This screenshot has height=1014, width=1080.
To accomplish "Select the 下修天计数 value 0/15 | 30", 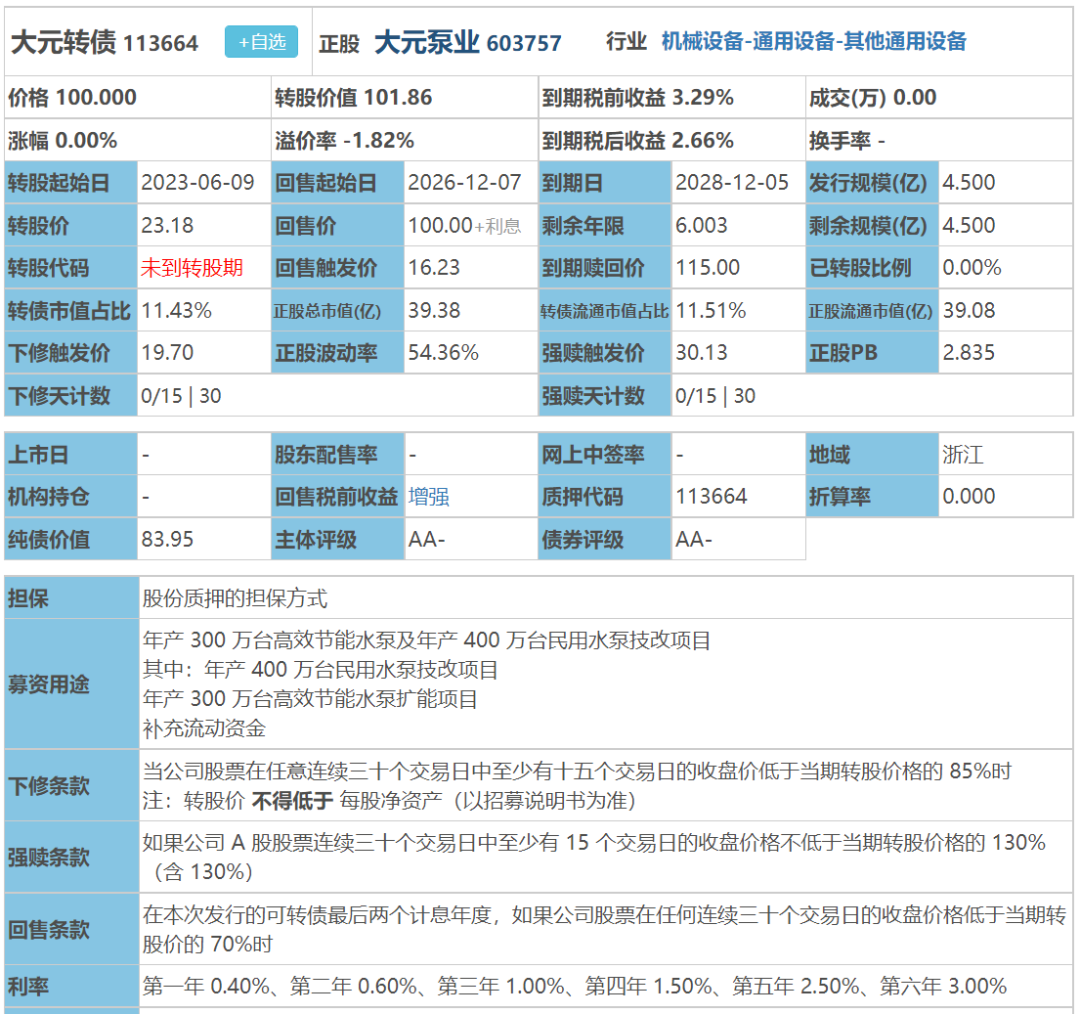I will (x=181, y=396).
